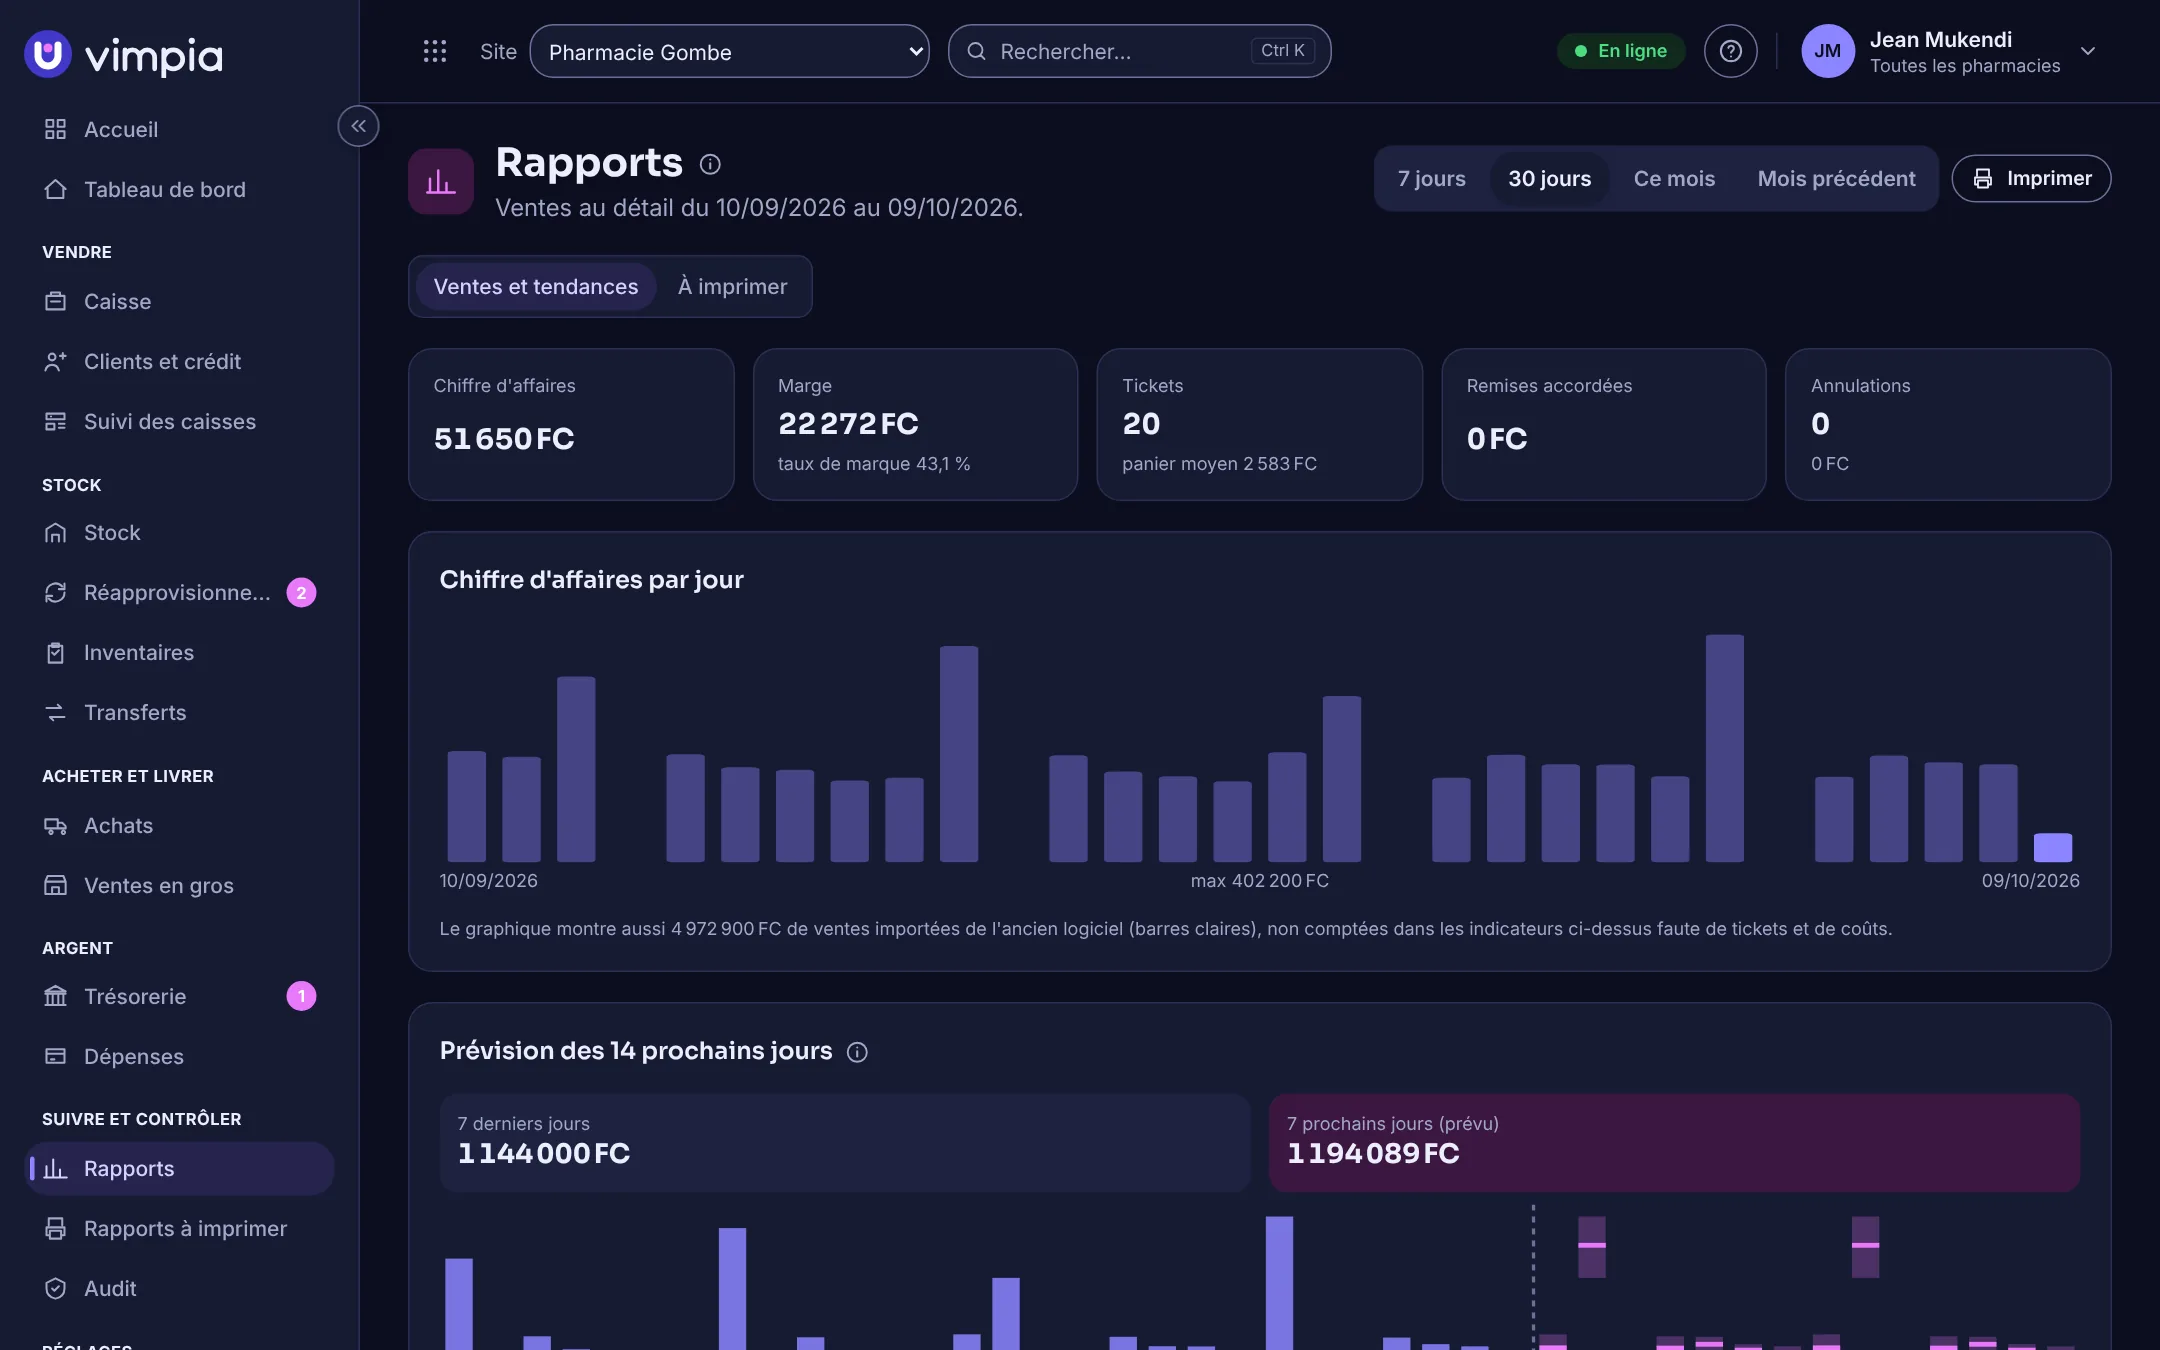Image resolution: width=2160 pixels, height=1350 pixels.
Task: Open Suivi des caisses
Action: click(x=179, y=421)
